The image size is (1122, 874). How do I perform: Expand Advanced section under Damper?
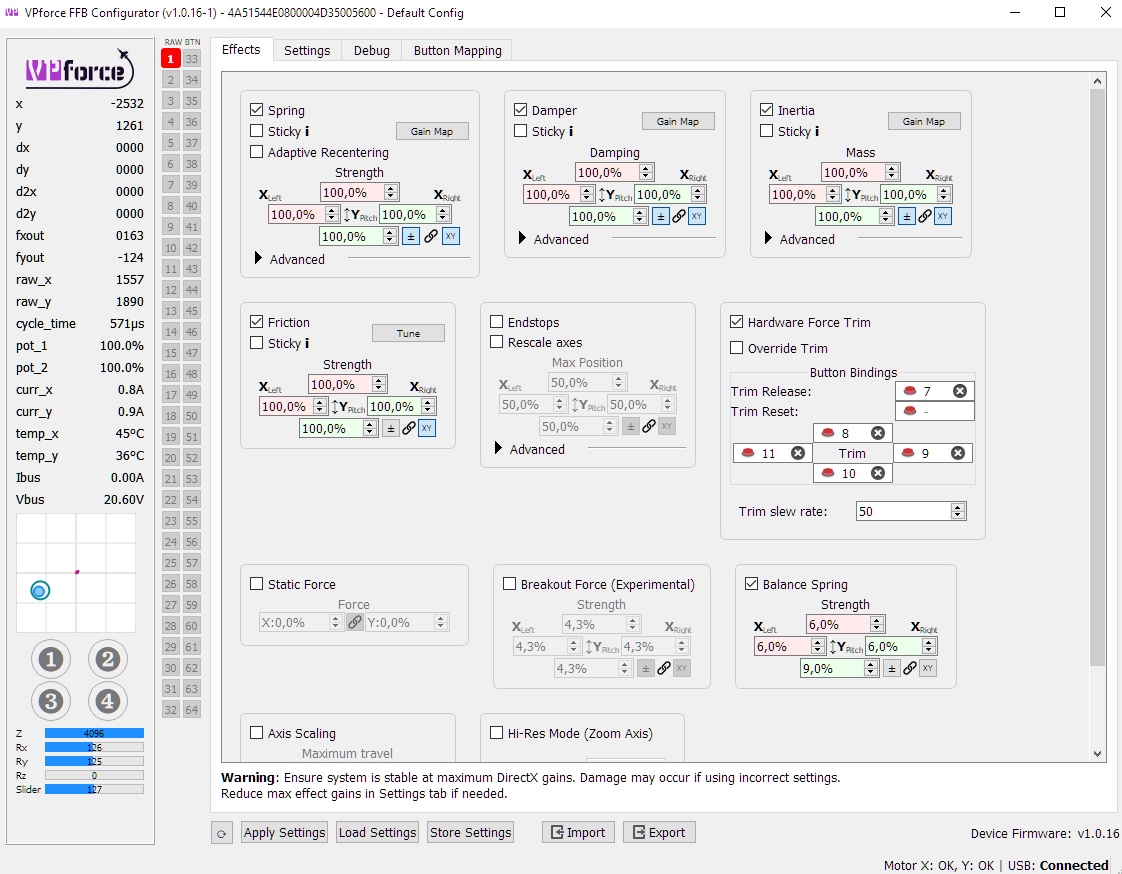(x=522, y=238)
